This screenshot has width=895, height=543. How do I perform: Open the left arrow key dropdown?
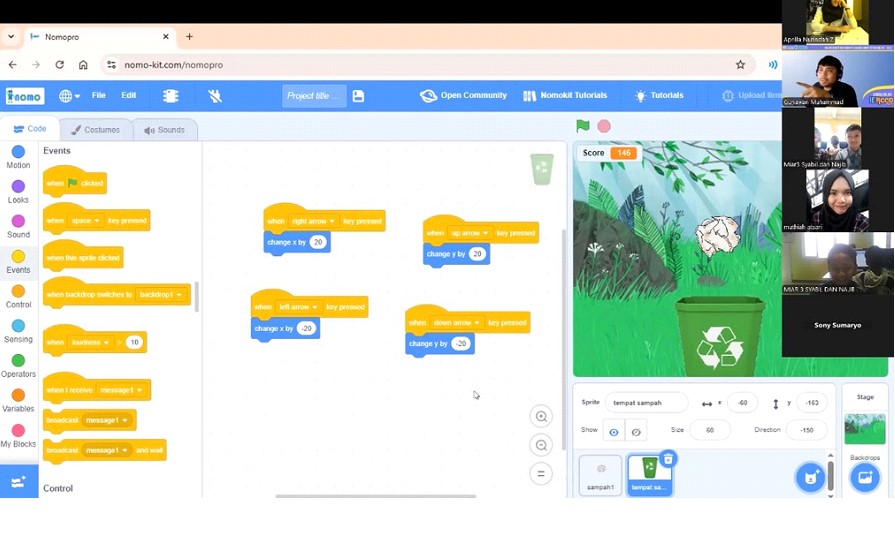click(299, 307)
